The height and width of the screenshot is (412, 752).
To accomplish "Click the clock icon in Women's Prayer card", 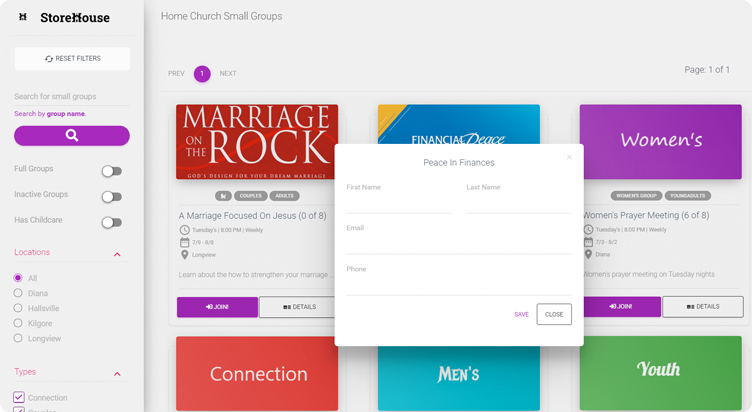I will click(x=588, y=229).
